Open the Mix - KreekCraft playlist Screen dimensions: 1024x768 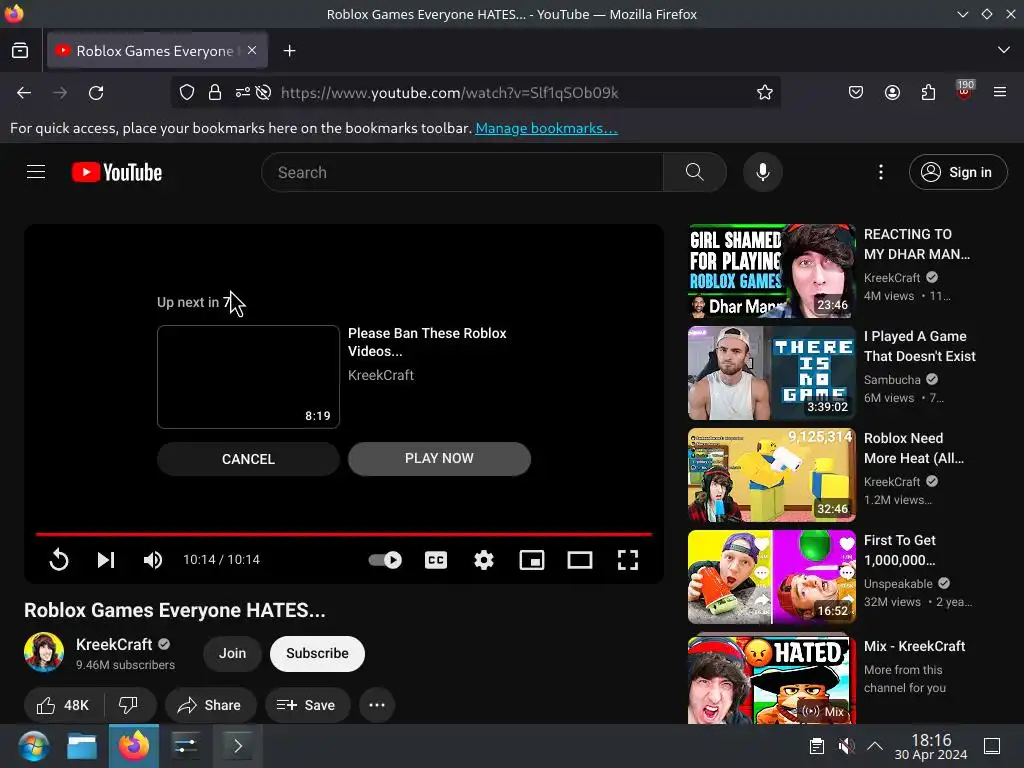tap(914, 646)
